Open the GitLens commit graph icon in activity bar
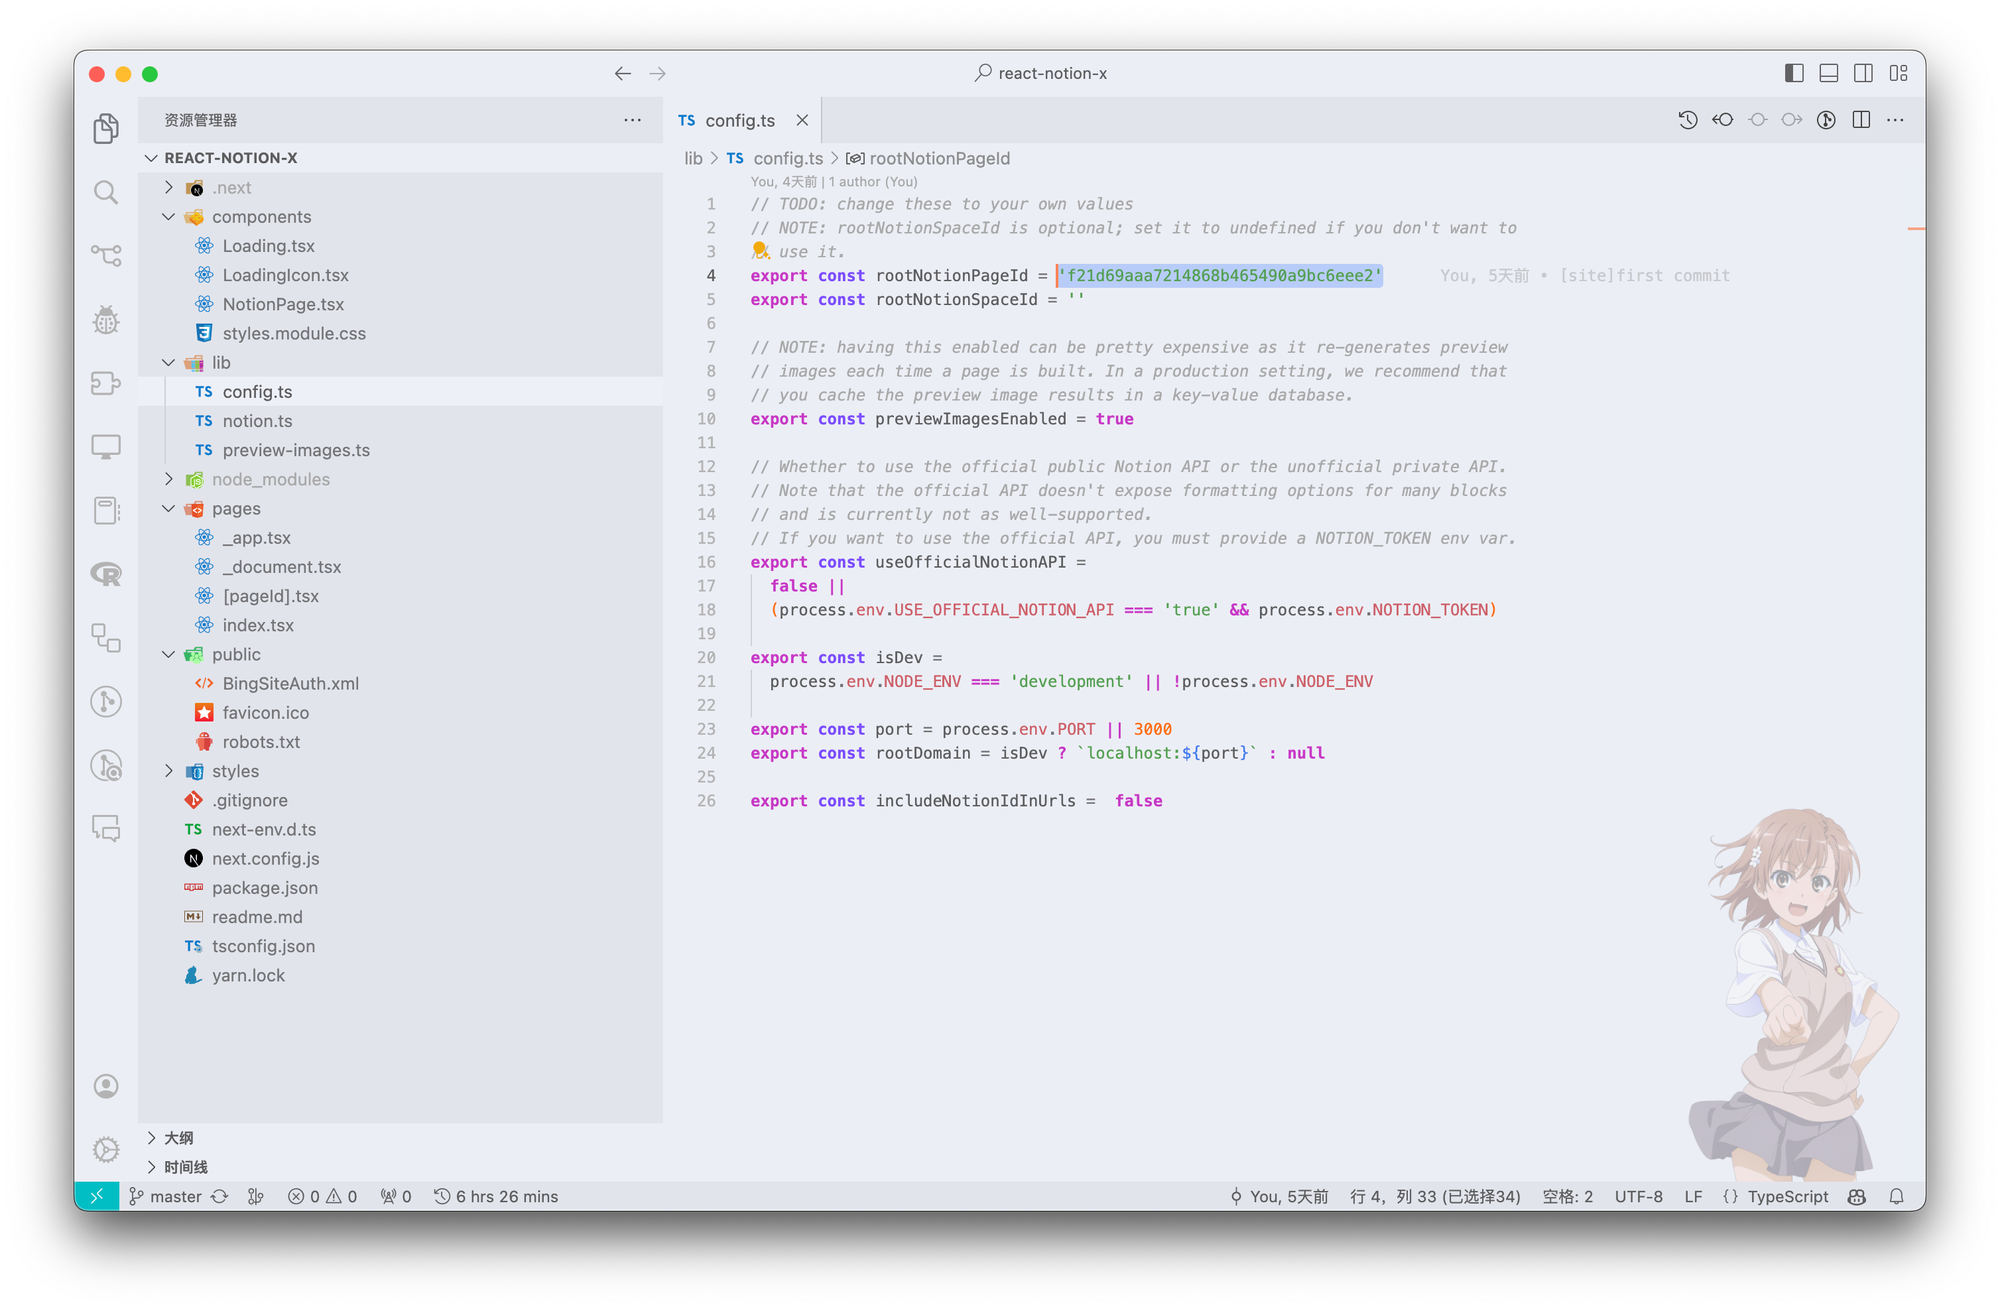2000x1309 pixels. pyautogui.click(x=106, y=701)
